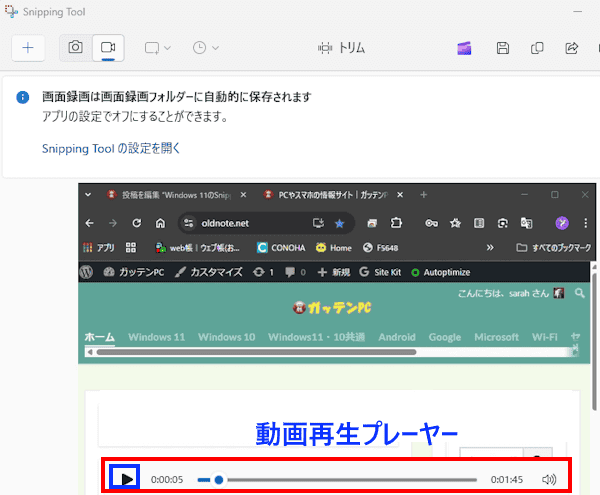Image resolution: width=600 pixels, height=495 pixels.
Task: Open すべてのブックマーク folder
Action: pyautogui.click(x=553, y=248)
